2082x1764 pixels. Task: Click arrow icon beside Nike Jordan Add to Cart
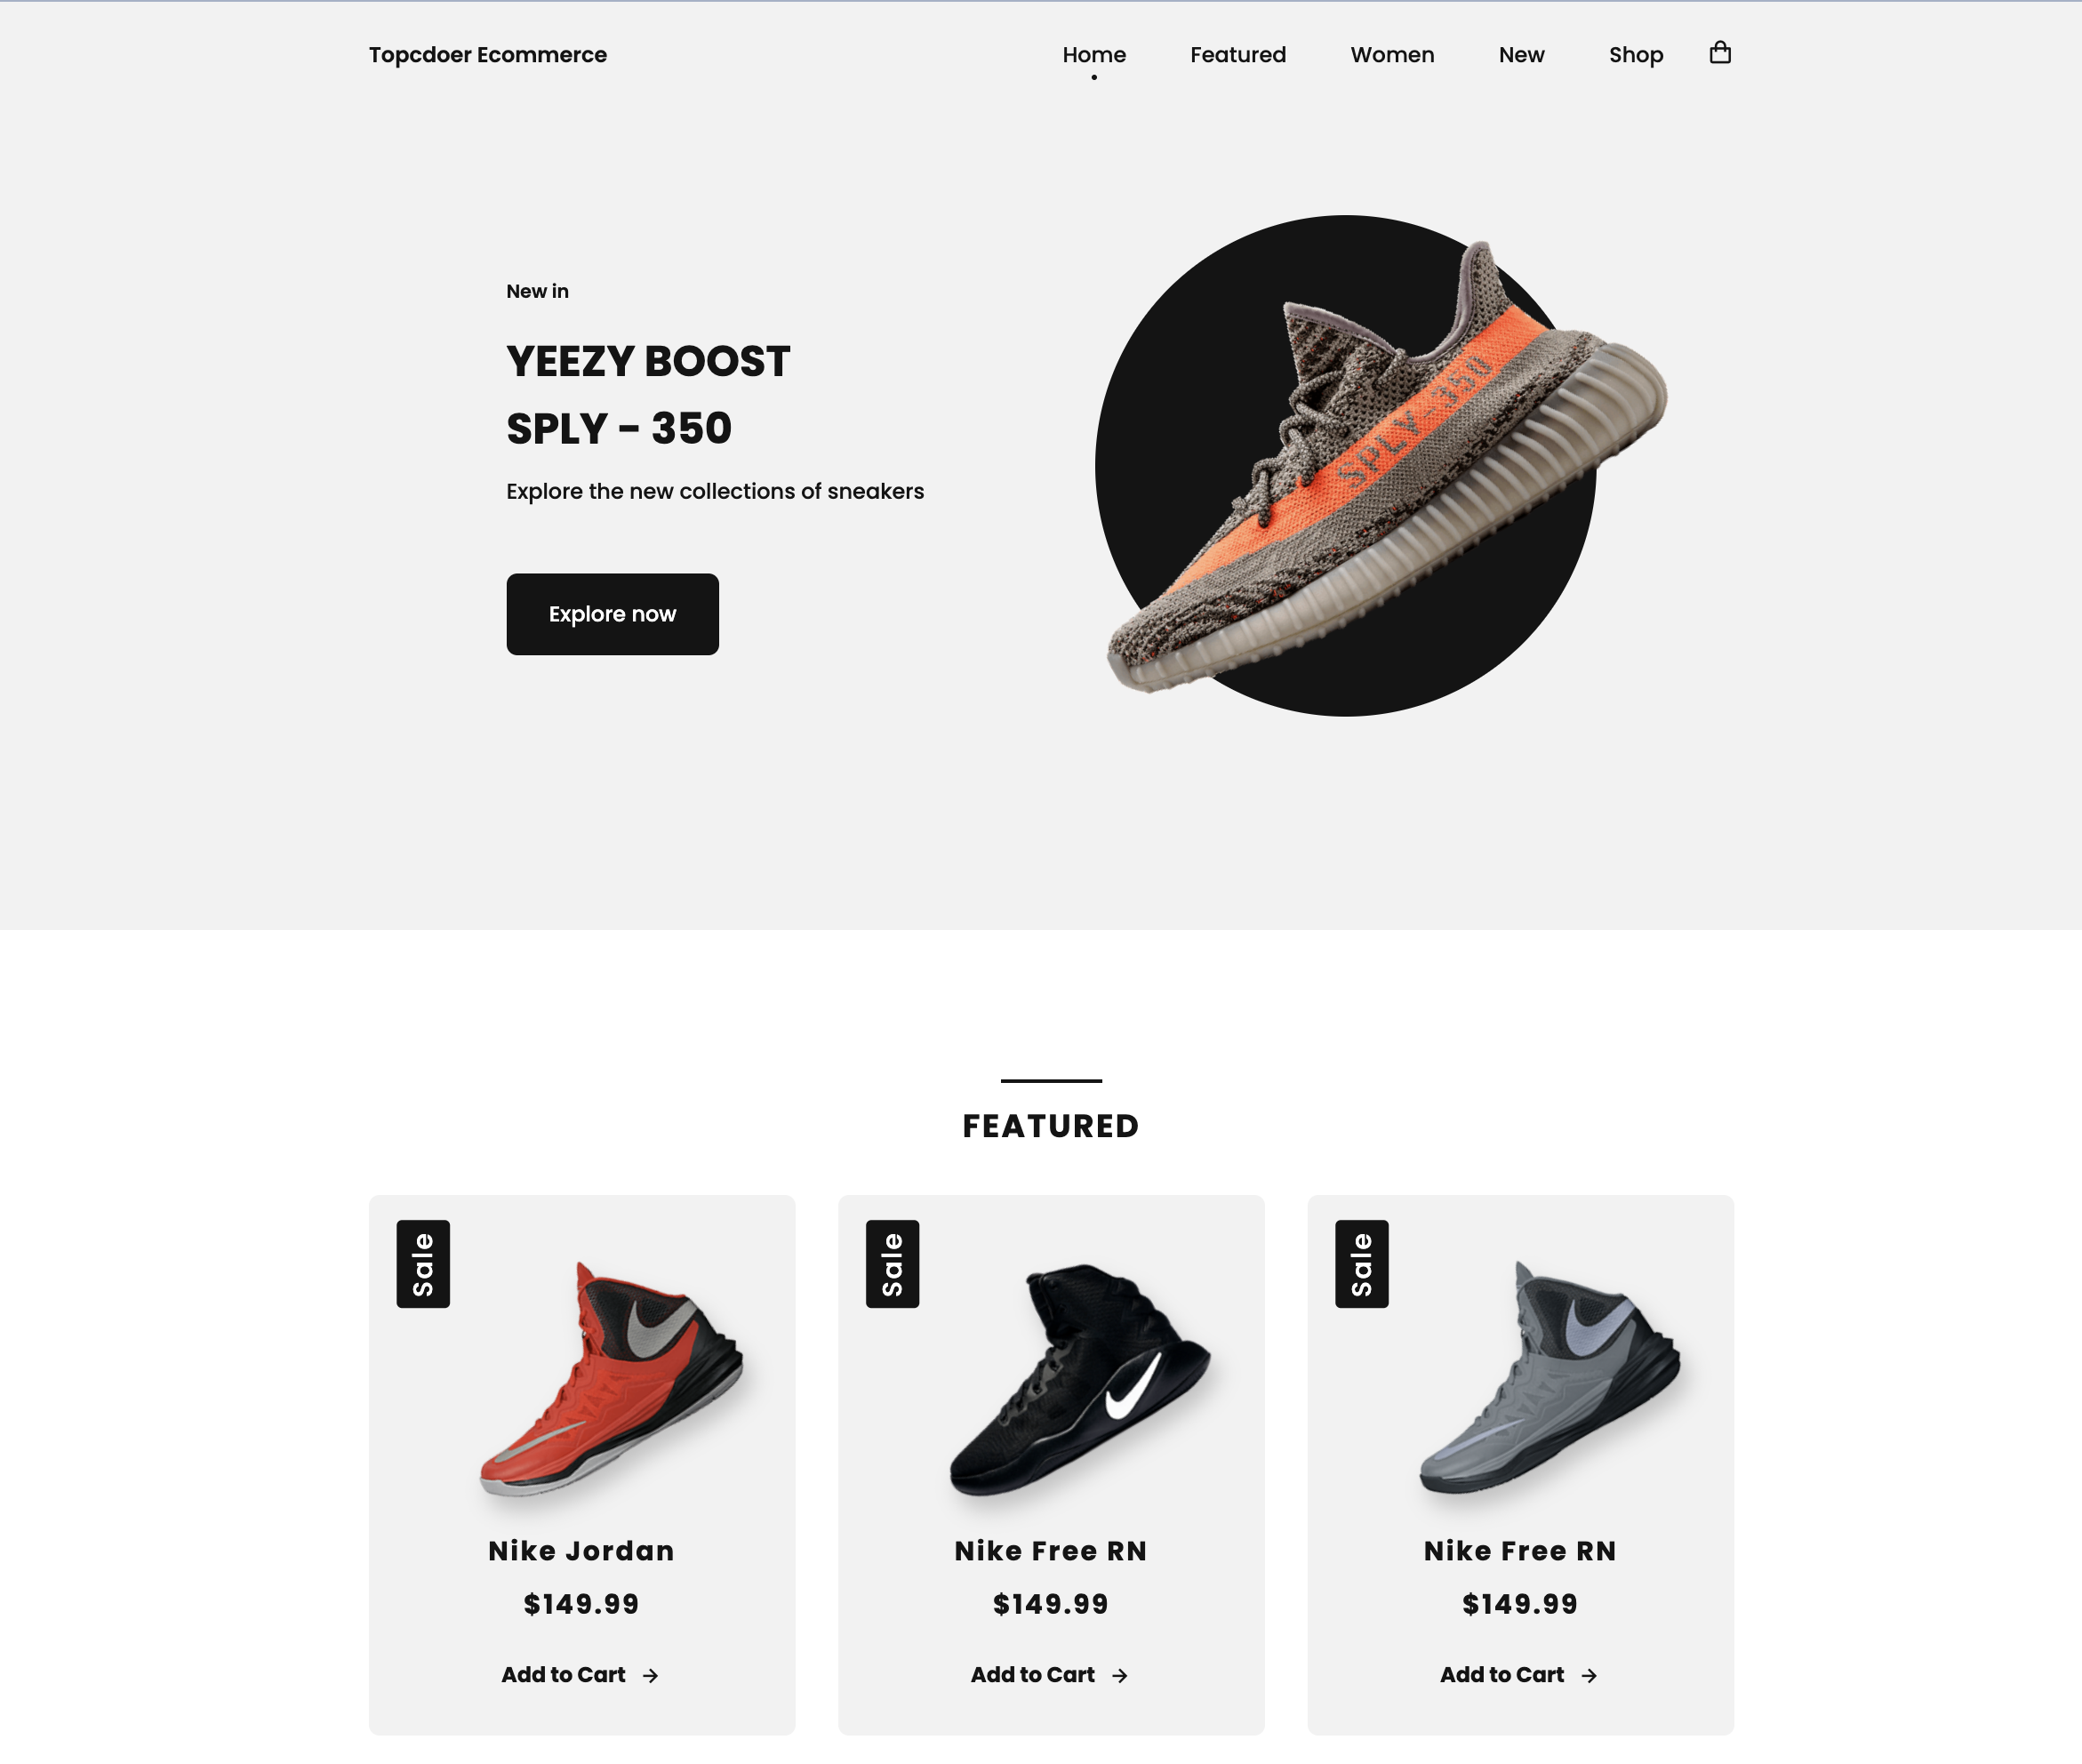point(650,1675)
